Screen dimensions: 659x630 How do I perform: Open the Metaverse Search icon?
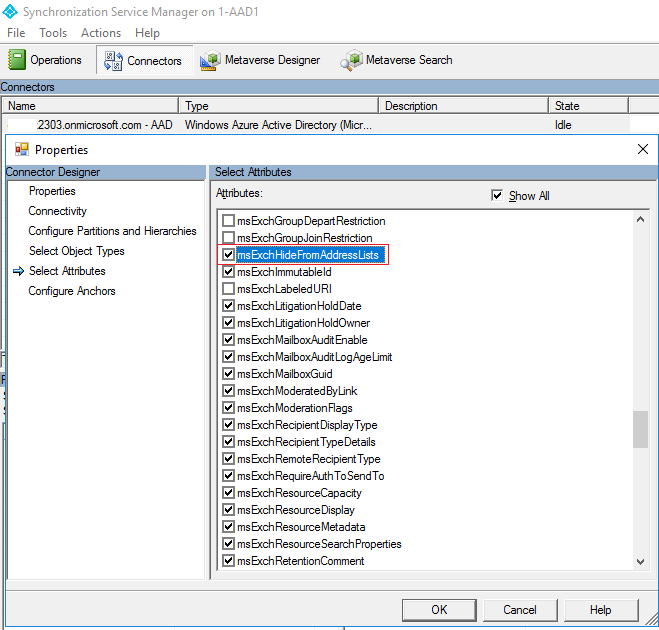pos(351,61)
